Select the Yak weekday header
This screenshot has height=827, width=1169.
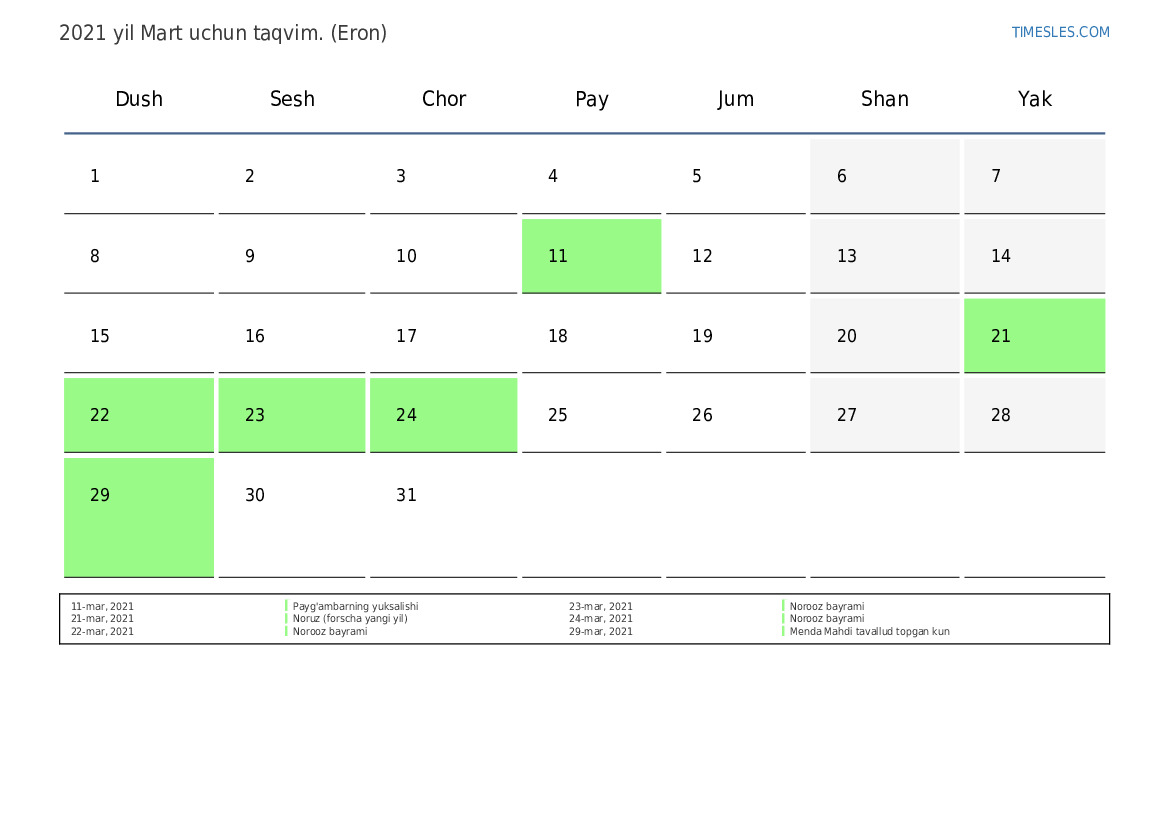[x=1034, y=99]
